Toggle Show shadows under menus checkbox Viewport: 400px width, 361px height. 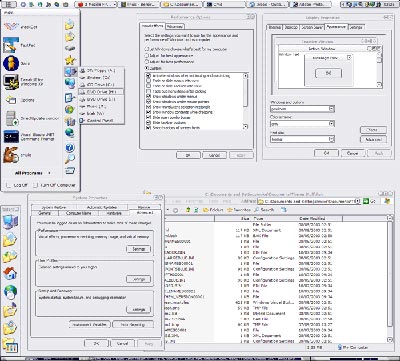click(149, 96)
